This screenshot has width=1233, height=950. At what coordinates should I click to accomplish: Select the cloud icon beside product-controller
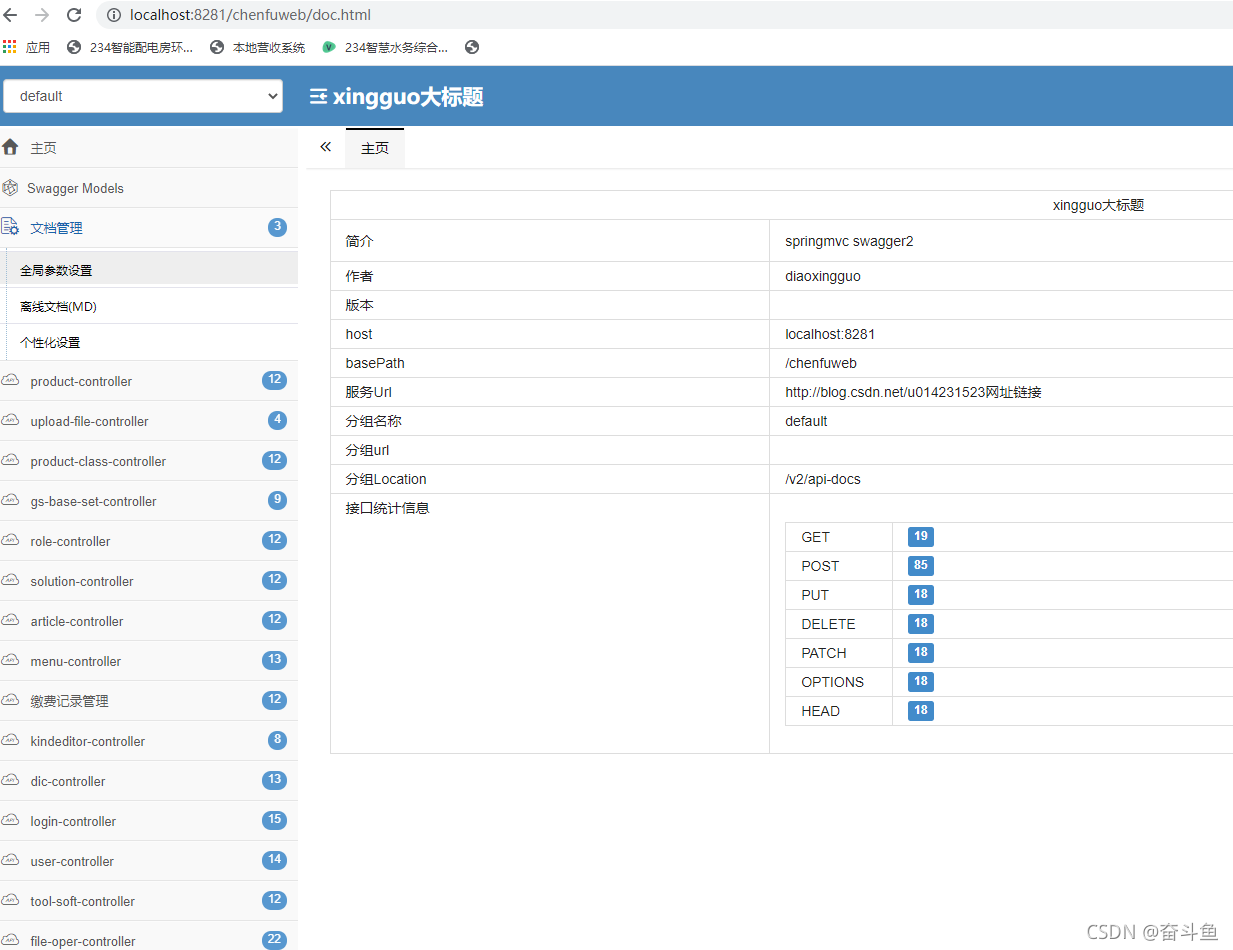coord(11,380)
